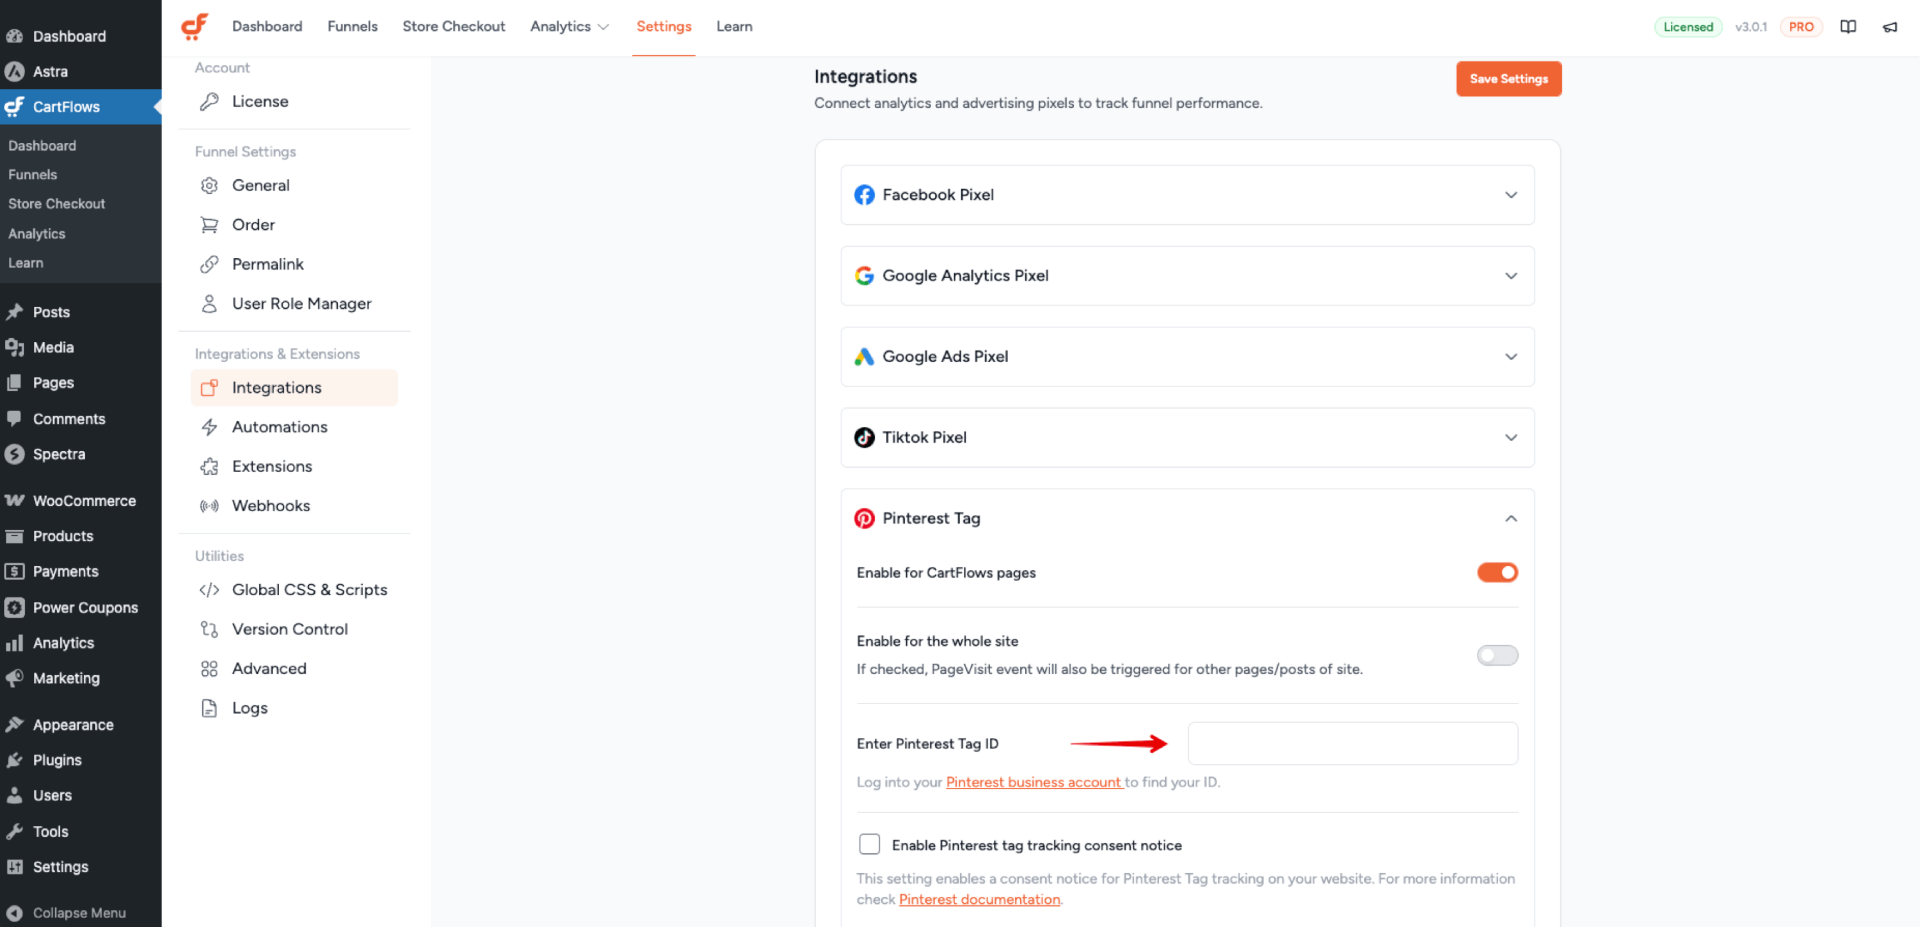This screenshot has height=927, width=1920.
Task: Open Store Checkout in CartFlows submenu
Action: click(x=56, y=204)
